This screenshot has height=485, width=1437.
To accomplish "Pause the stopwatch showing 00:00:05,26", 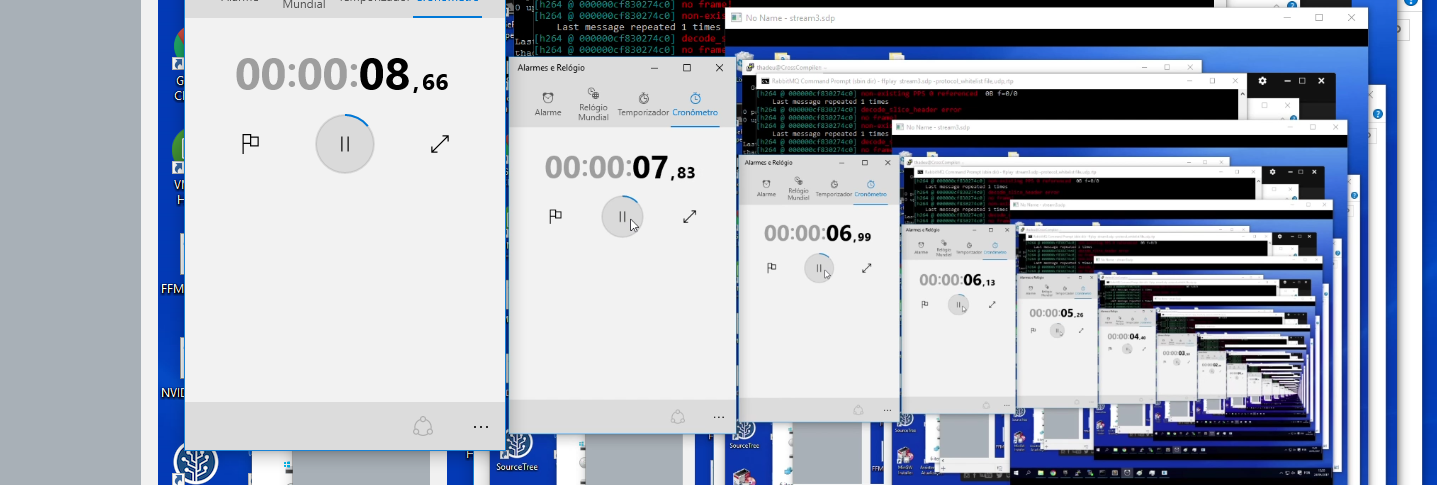I will click(x=1056, y=330).
